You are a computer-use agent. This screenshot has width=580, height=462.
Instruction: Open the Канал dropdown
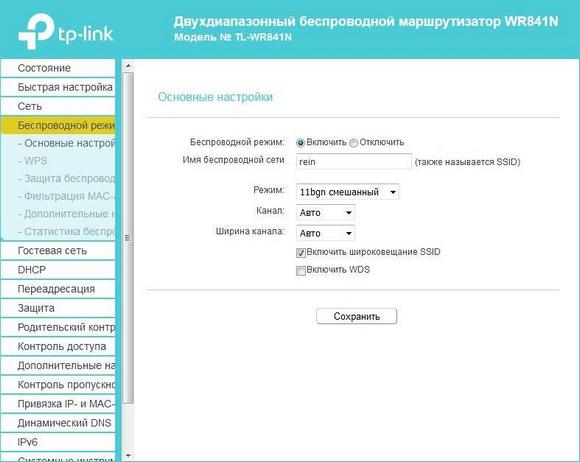(x=325, y=213)
